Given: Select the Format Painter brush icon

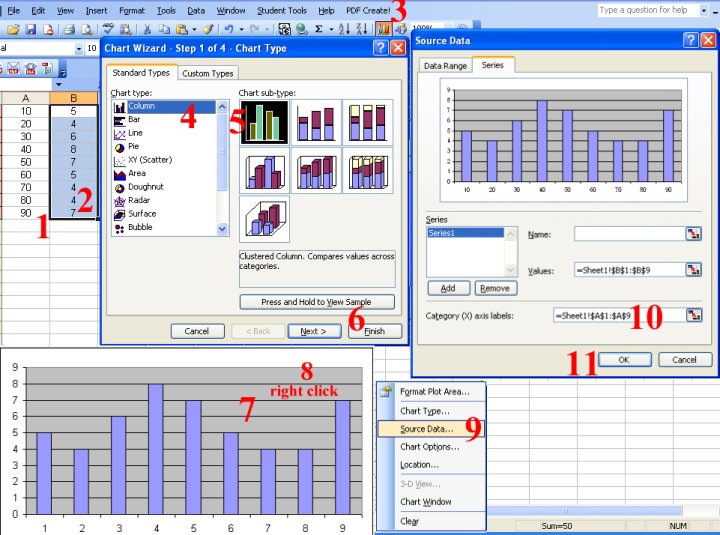Looking at the screenshot, I should 208,29.
